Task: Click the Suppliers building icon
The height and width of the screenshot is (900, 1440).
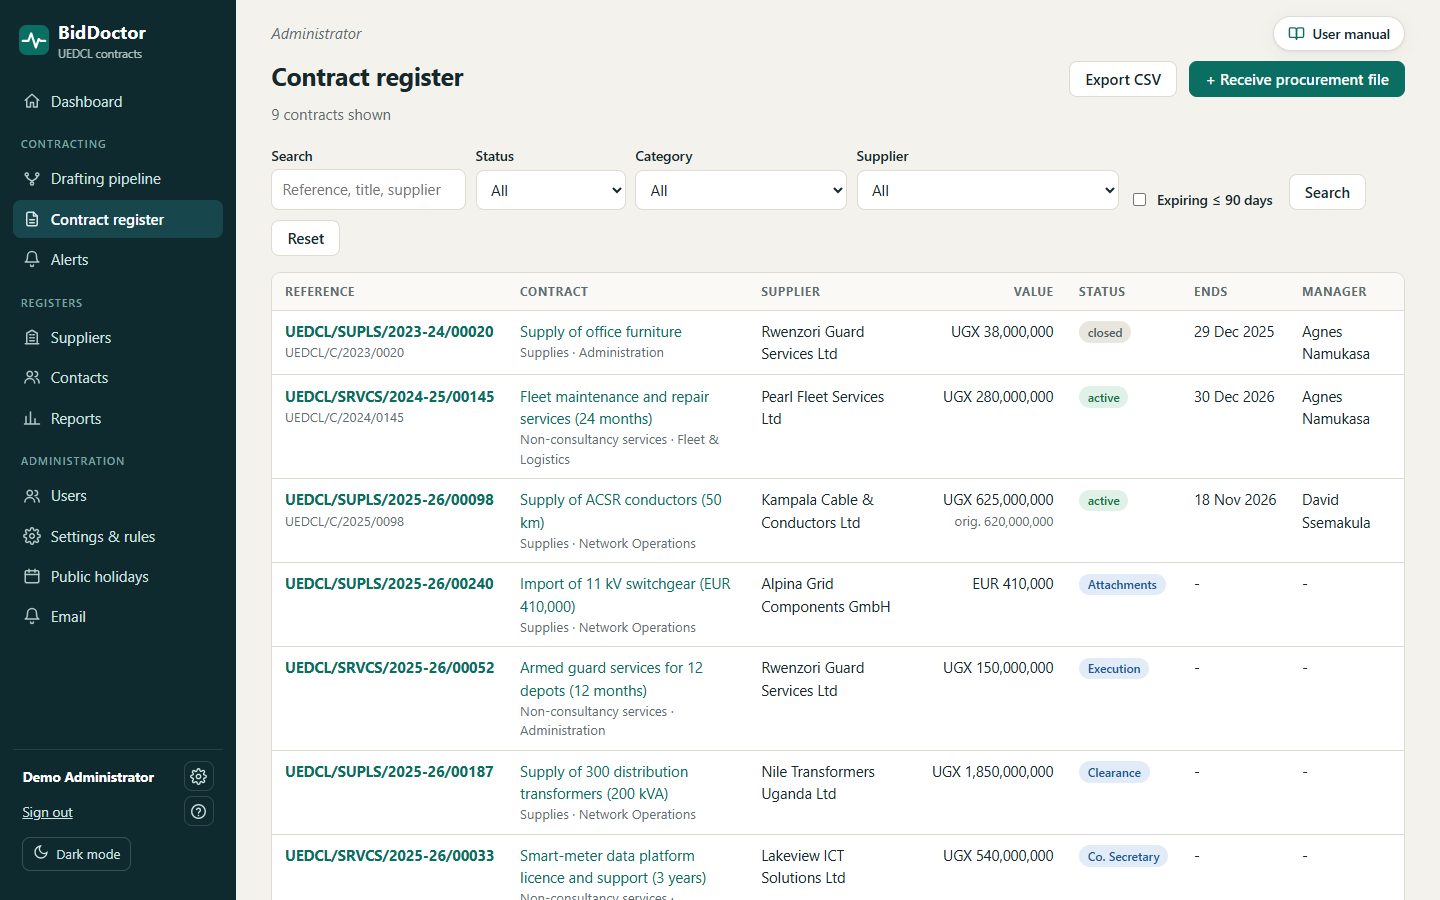Action: pos(32,337)
